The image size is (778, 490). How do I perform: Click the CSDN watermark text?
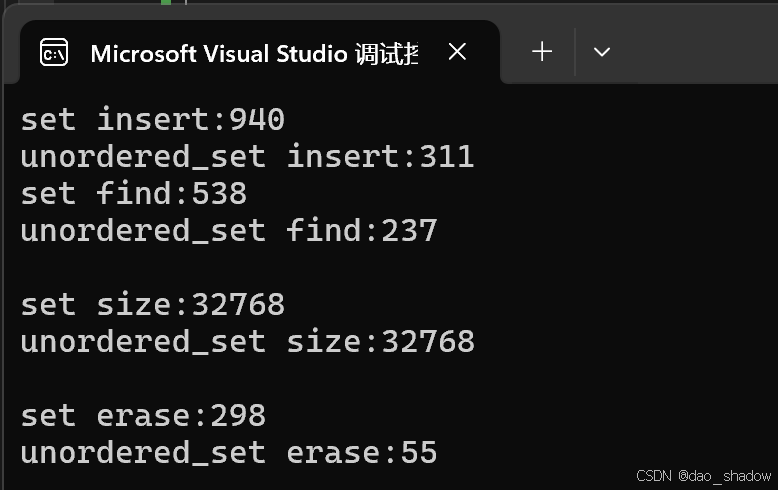tap(654, 476)
